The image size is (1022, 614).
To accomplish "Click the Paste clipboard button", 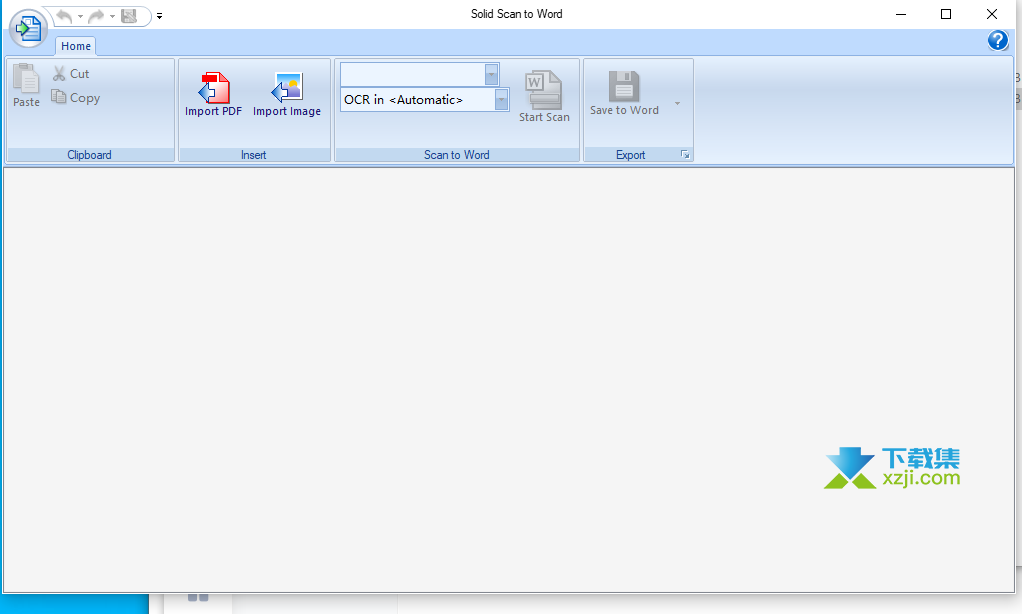I will click(26, 85).
